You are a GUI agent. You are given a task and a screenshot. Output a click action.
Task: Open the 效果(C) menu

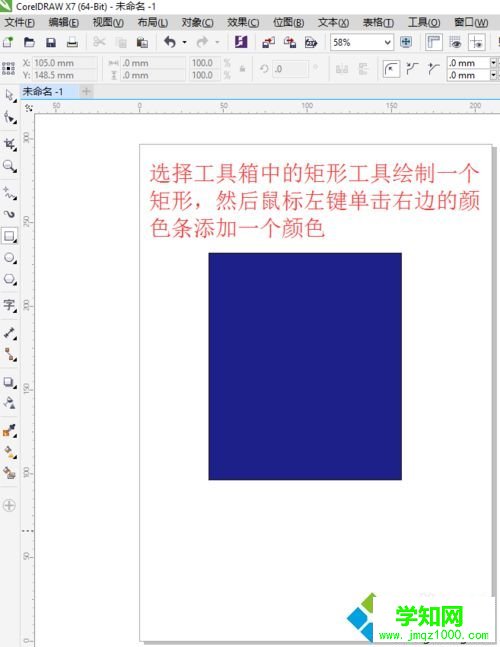coord(243,22)
